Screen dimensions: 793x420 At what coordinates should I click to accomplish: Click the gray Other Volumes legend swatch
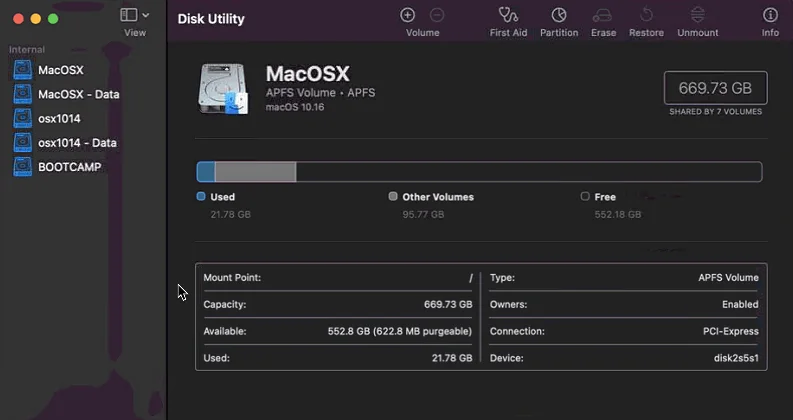point(393,197)
